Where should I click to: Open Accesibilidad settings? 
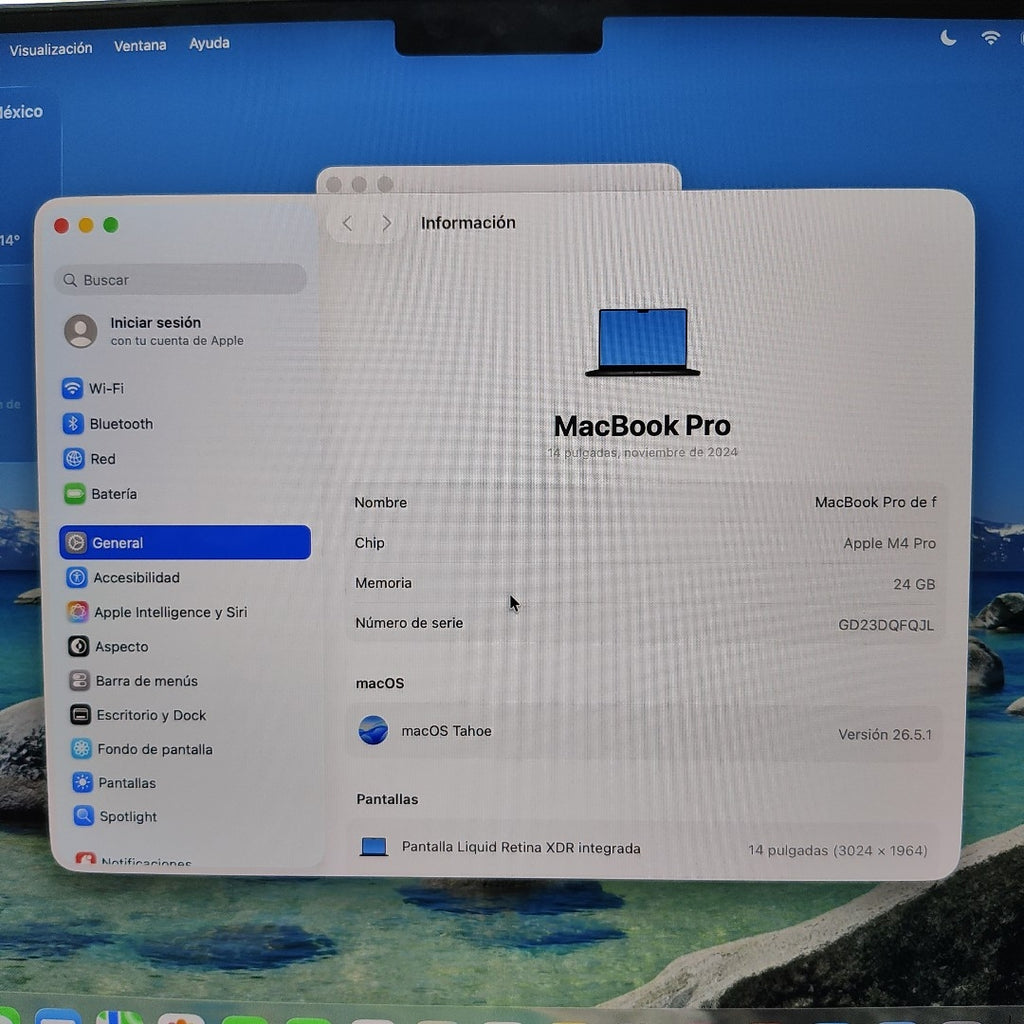123,577
